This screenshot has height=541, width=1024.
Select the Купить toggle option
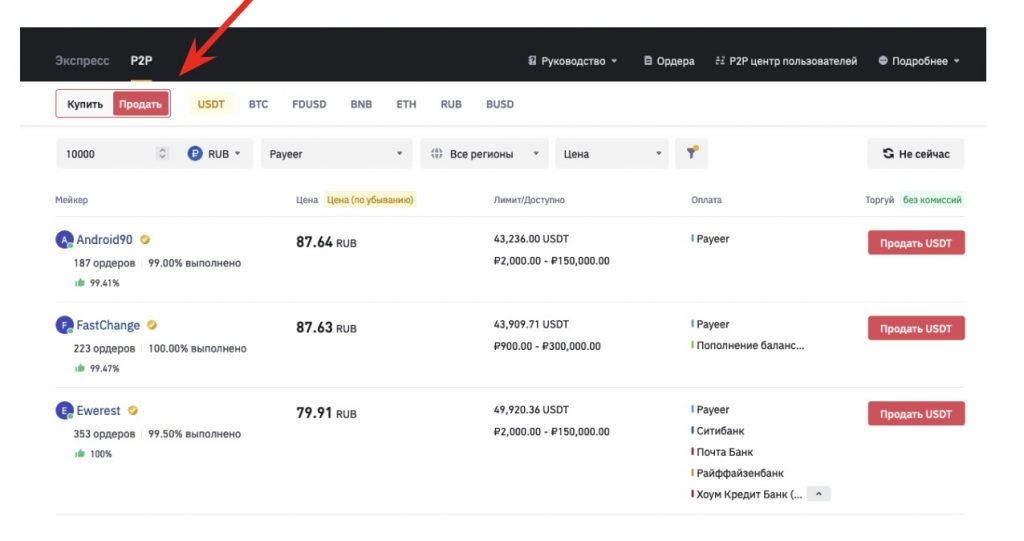(85, 104)
